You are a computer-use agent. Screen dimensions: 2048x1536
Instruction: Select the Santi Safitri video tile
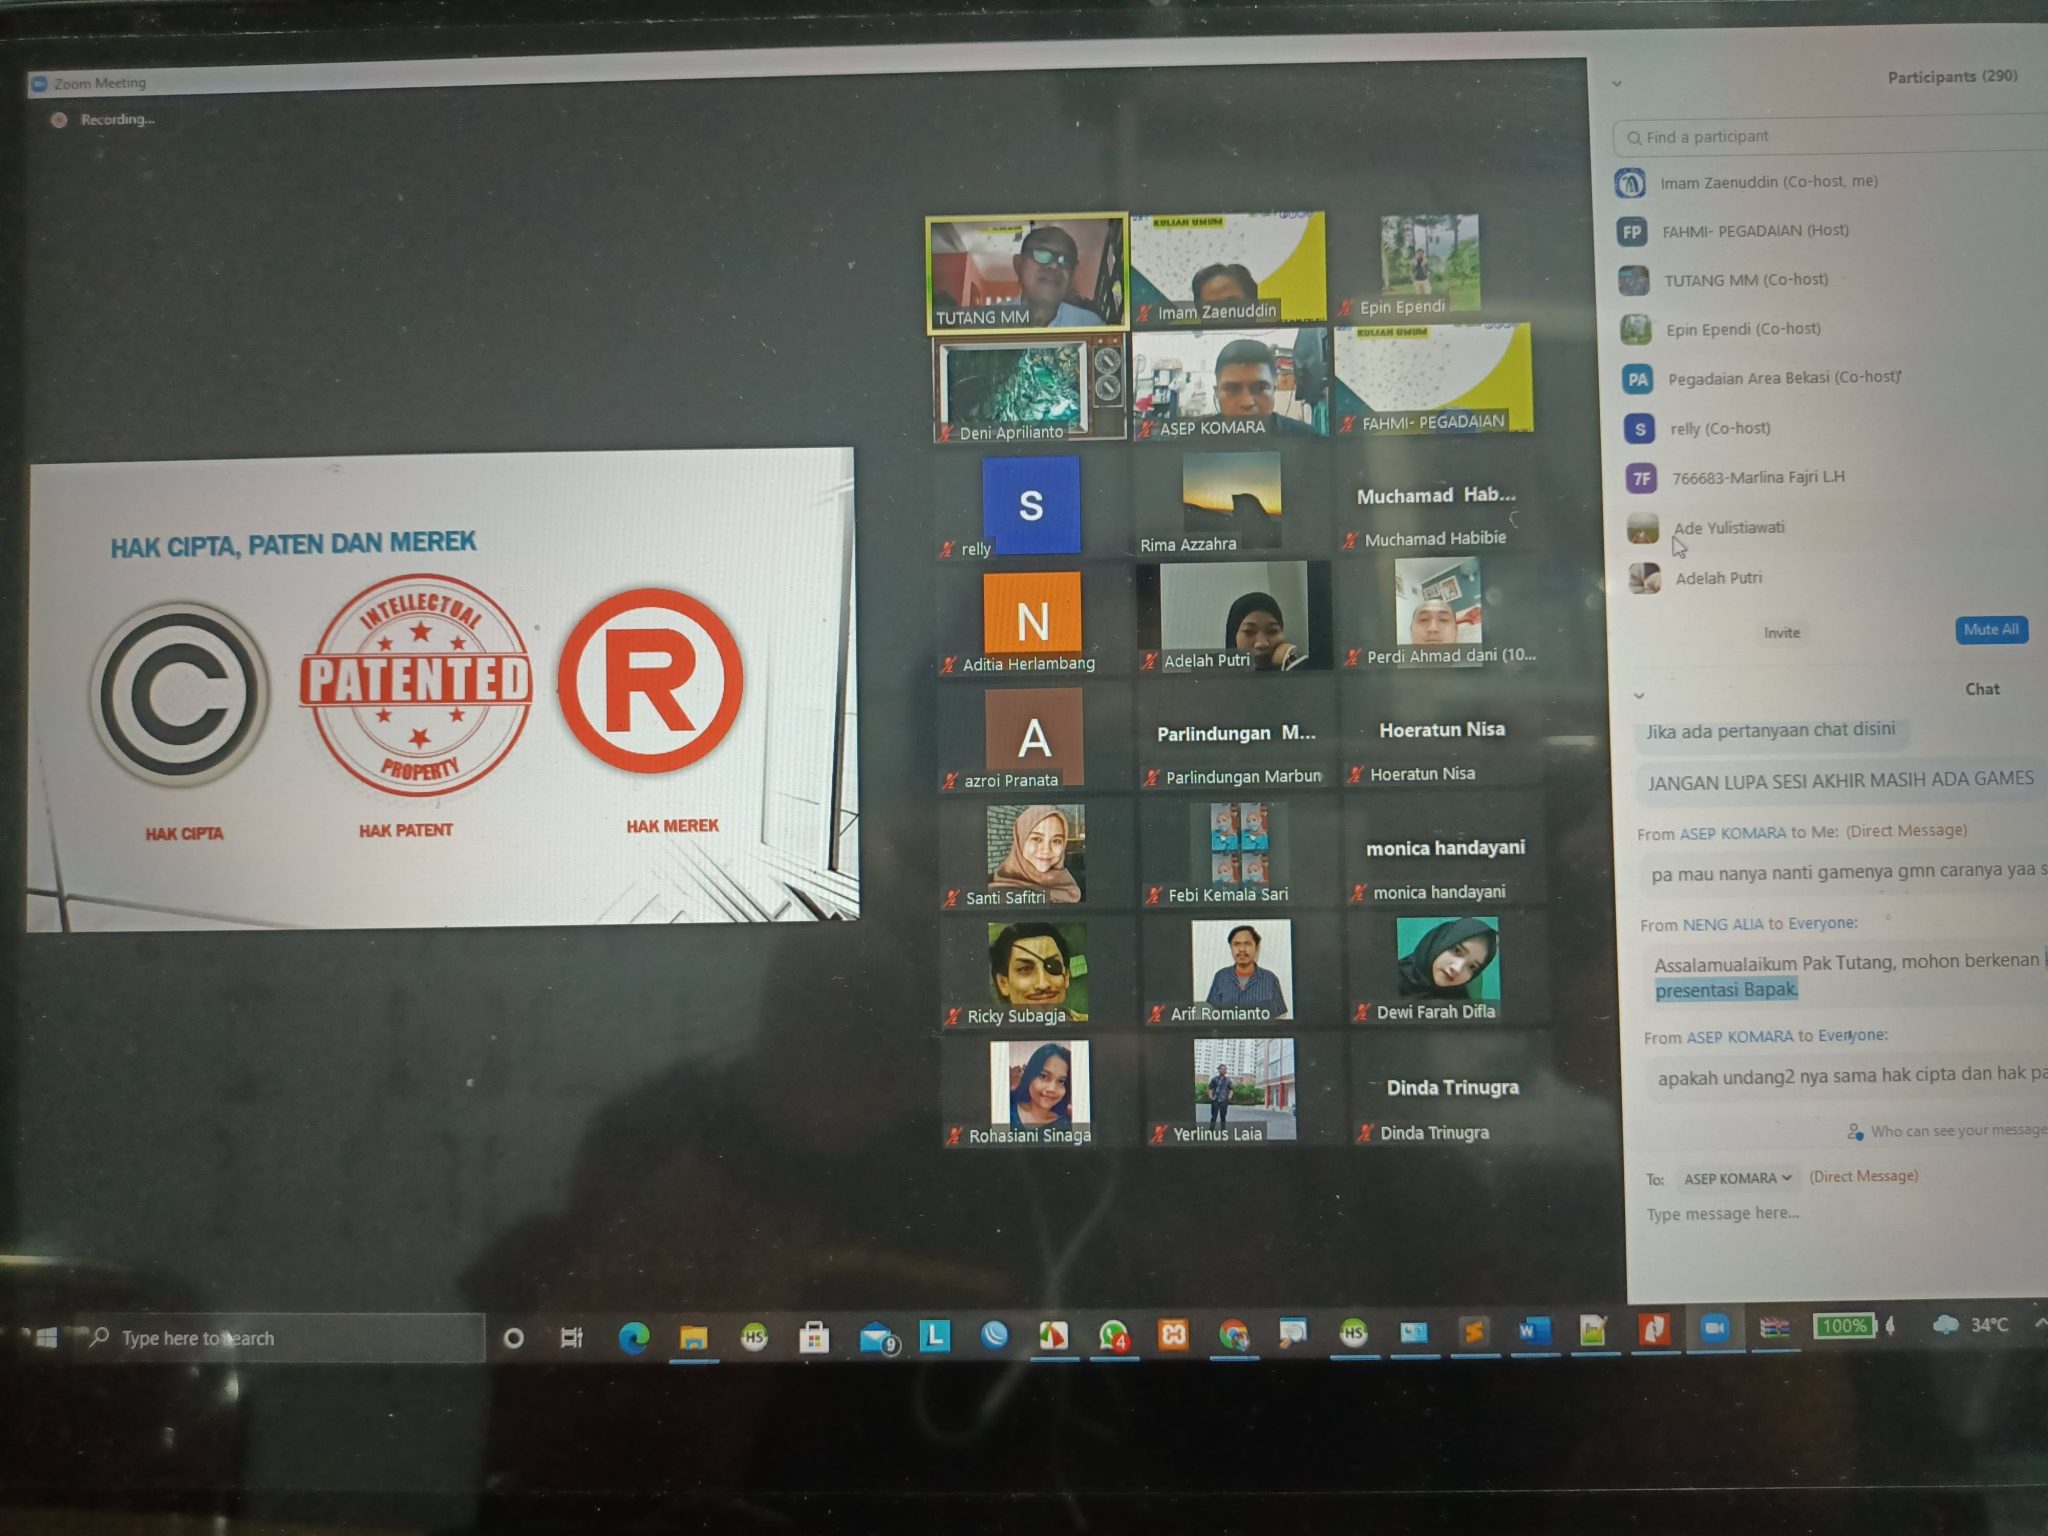tap(1037, 856)
